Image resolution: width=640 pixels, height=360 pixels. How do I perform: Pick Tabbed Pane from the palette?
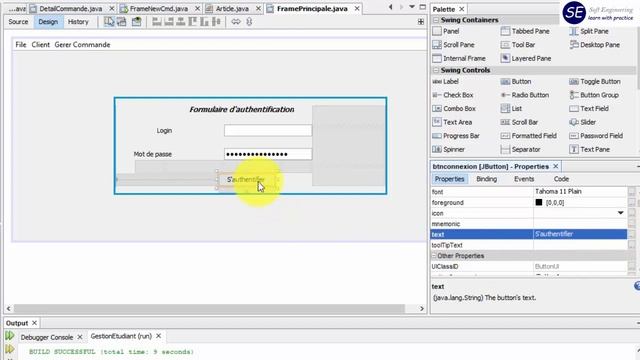[525, 31]
